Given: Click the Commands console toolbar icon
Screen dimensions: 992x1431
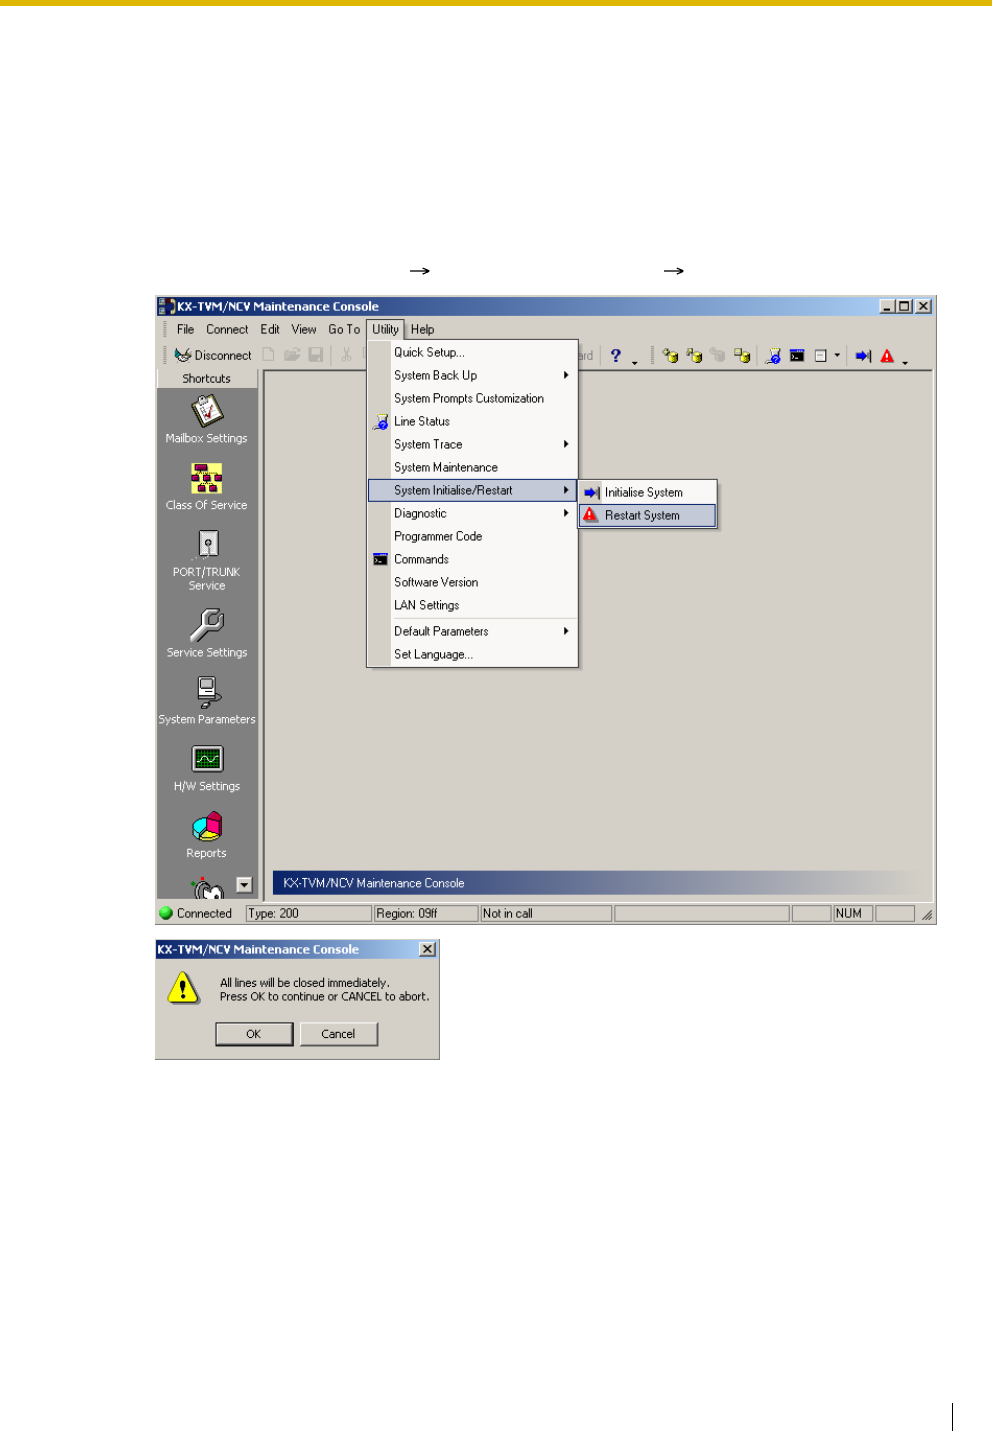Looking at the screenshot, I should tap(797, 355).
